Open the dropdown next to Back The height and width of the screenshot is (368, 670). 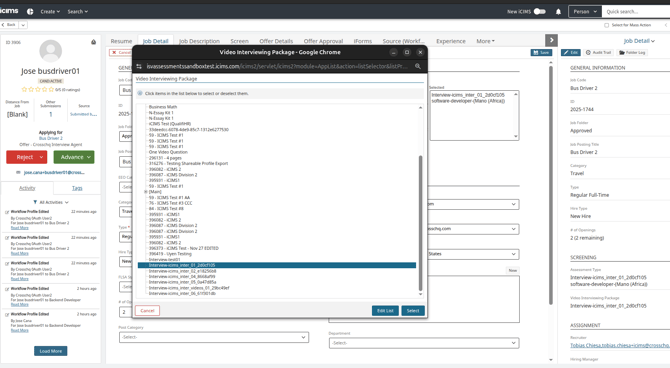click(23, 25)
